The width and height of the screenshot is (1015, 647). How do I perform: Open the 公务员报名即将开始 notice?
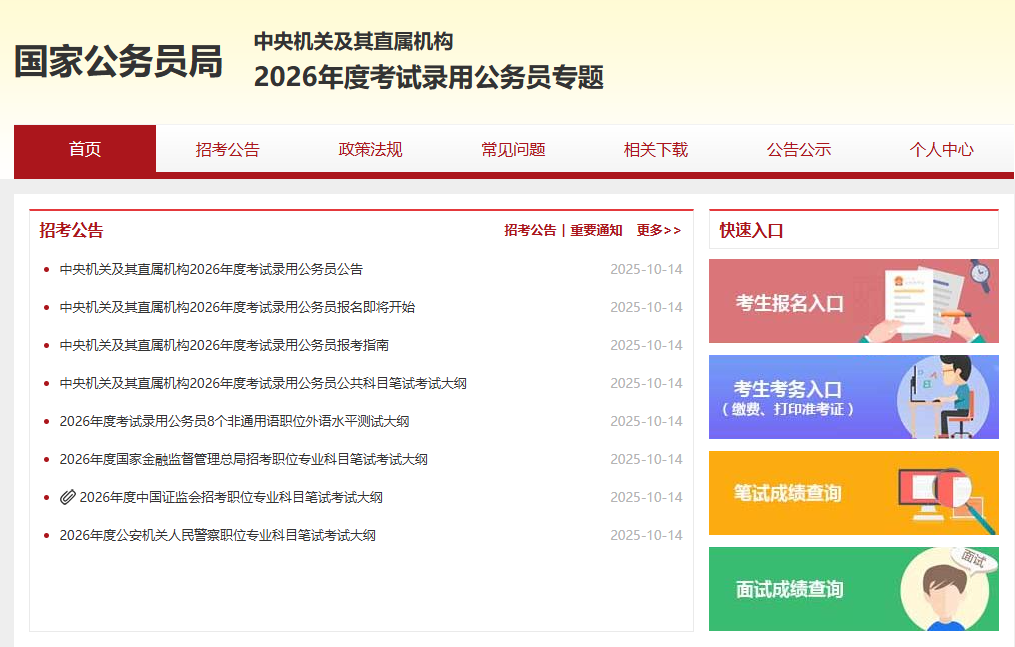[237, 307]
